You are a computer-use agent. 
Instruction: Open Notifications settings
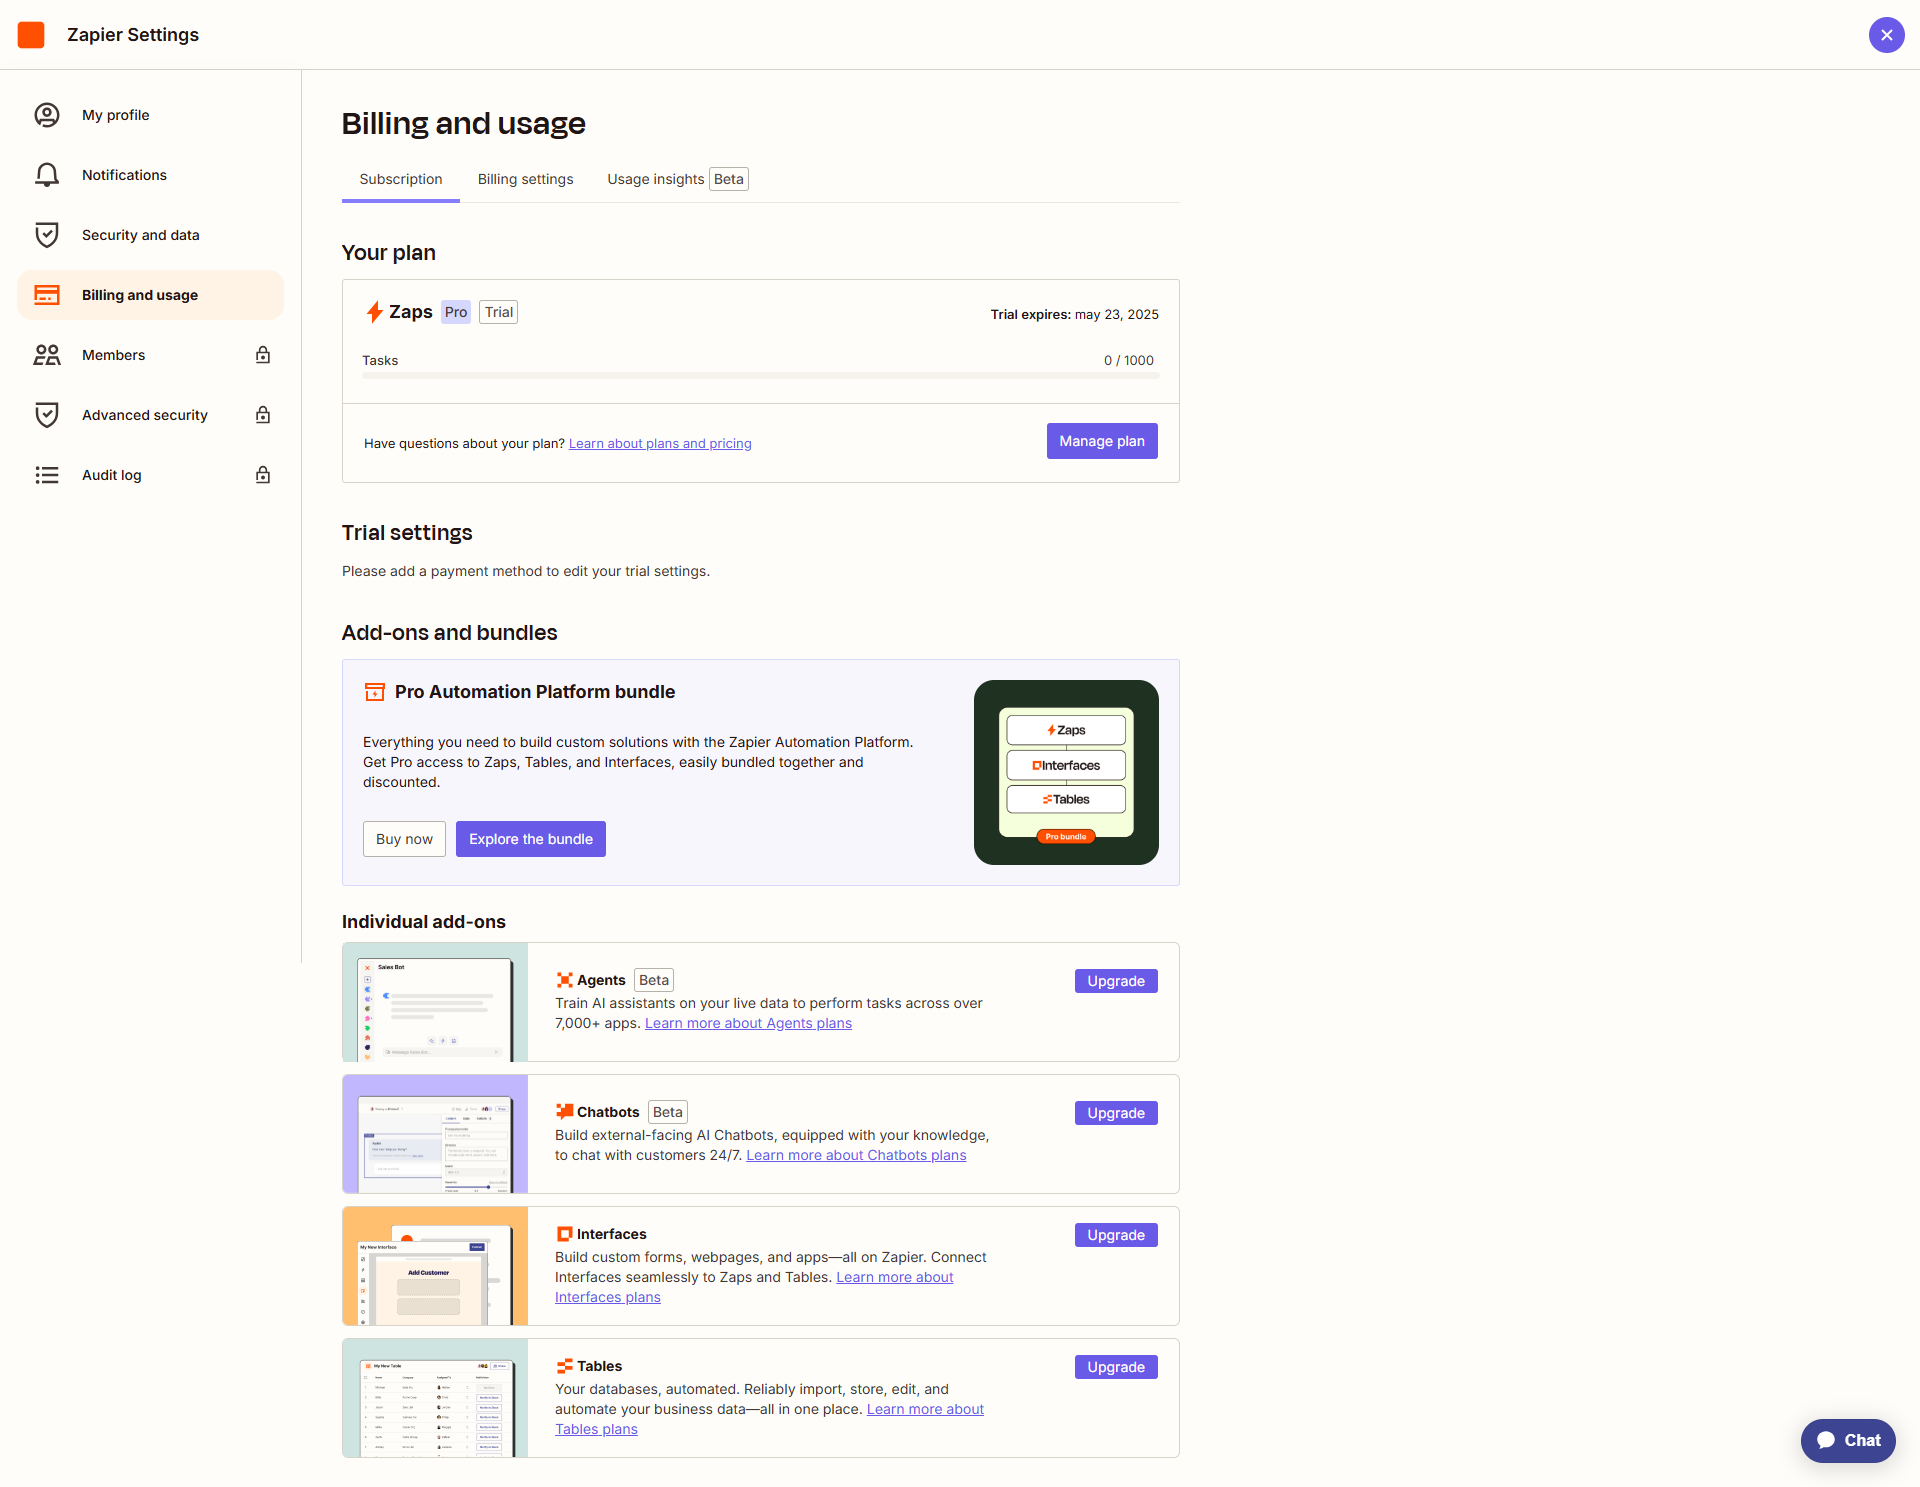(x=150, y=175)
